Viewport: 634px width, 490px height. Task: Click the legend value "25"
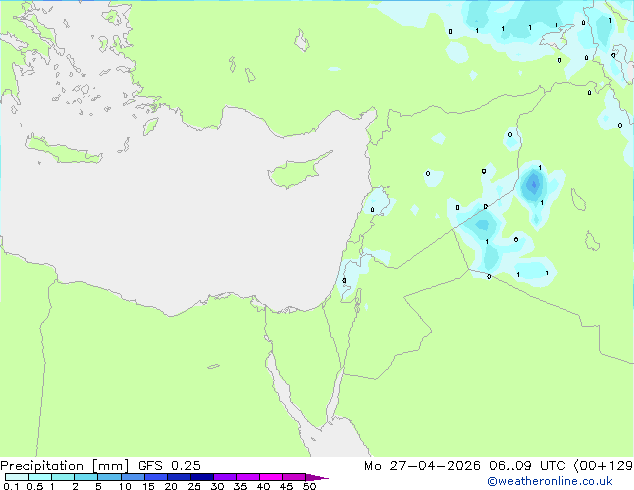coord(194,486)
